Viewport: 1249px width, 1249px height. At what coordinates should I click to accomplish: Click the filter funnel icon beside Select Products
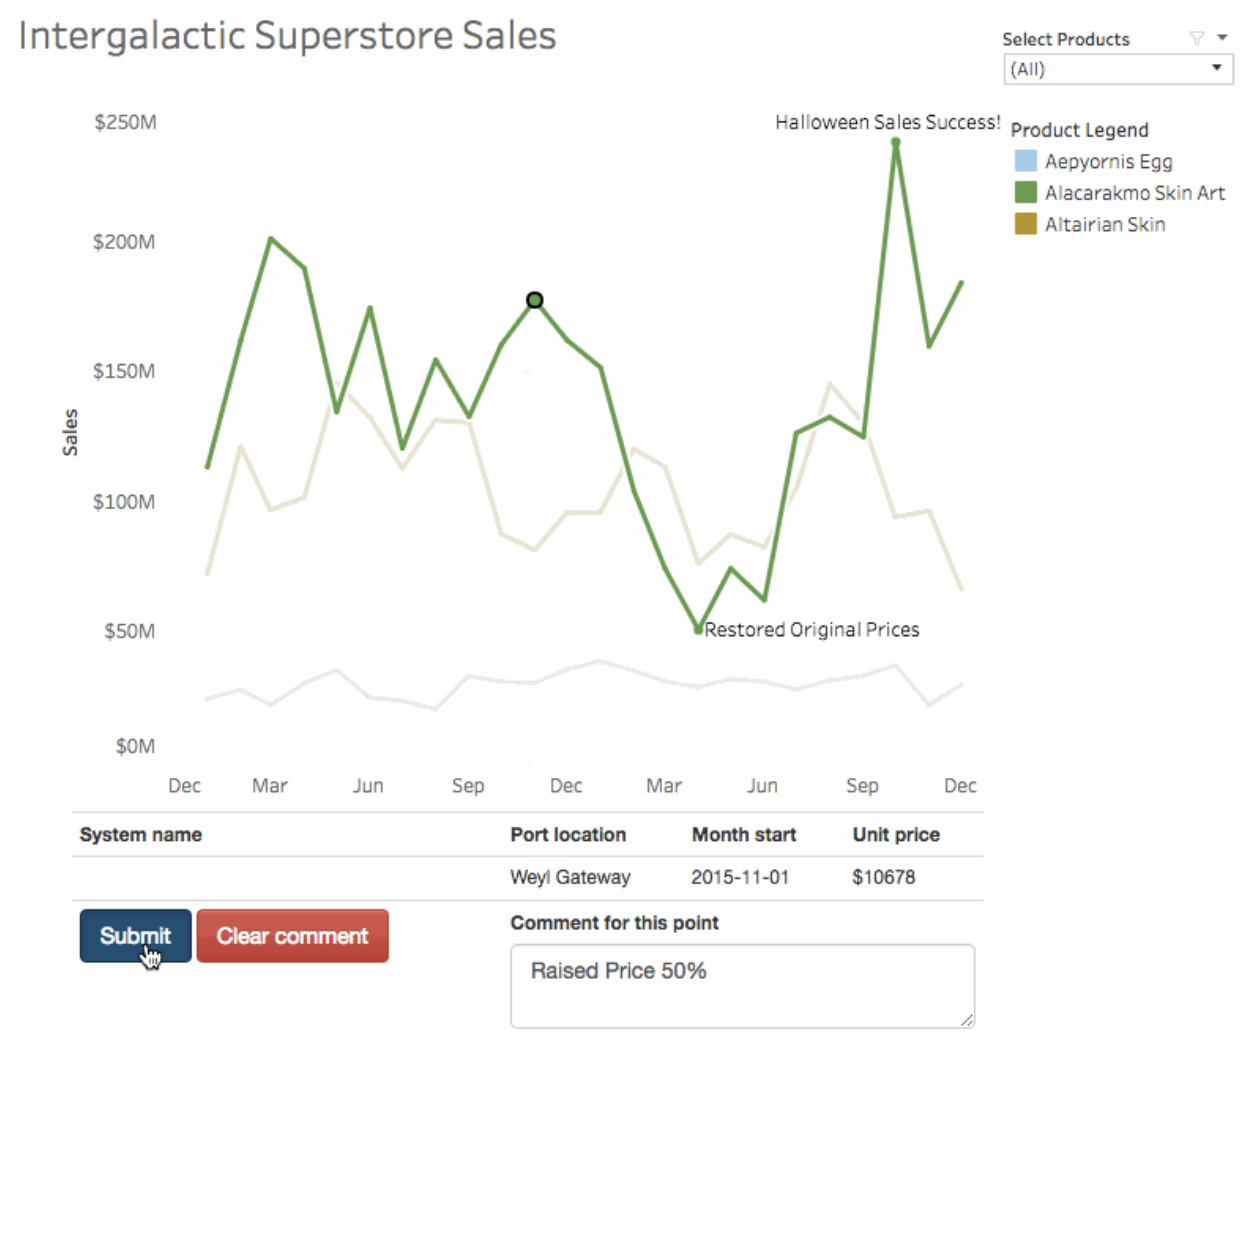(1196, 39)
